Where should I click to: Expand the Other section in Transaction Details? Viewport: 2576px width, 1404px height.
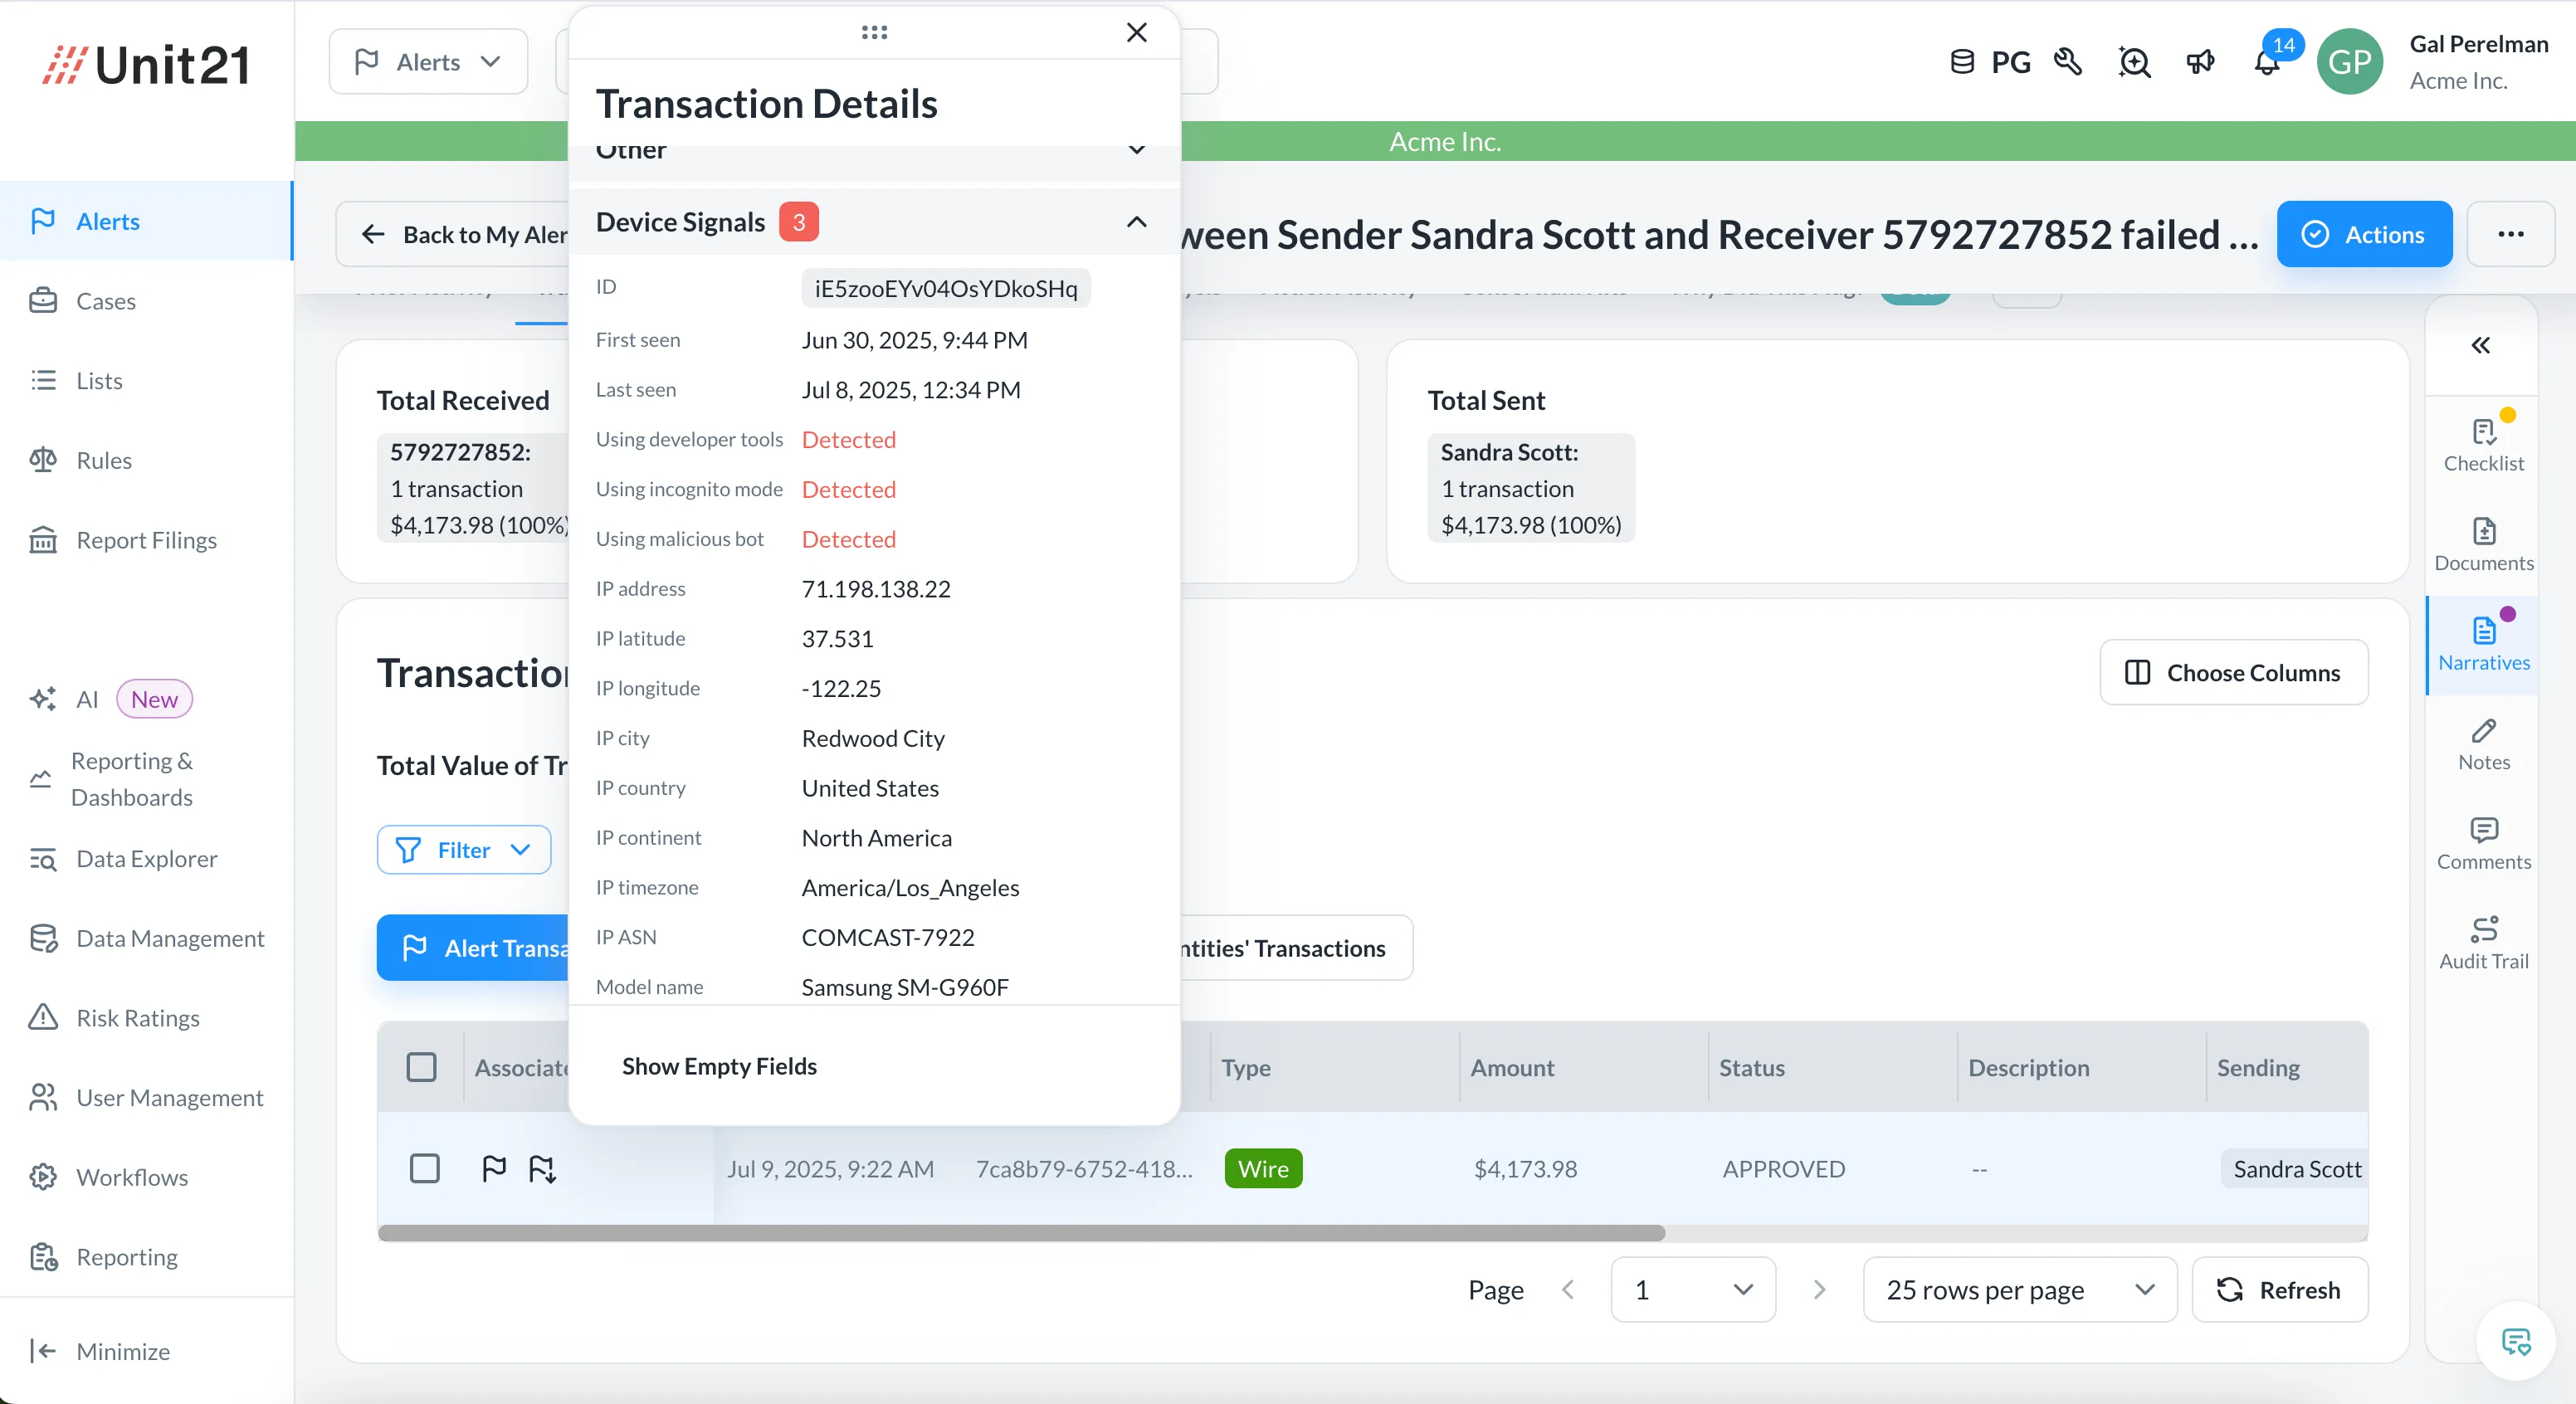1136,151
